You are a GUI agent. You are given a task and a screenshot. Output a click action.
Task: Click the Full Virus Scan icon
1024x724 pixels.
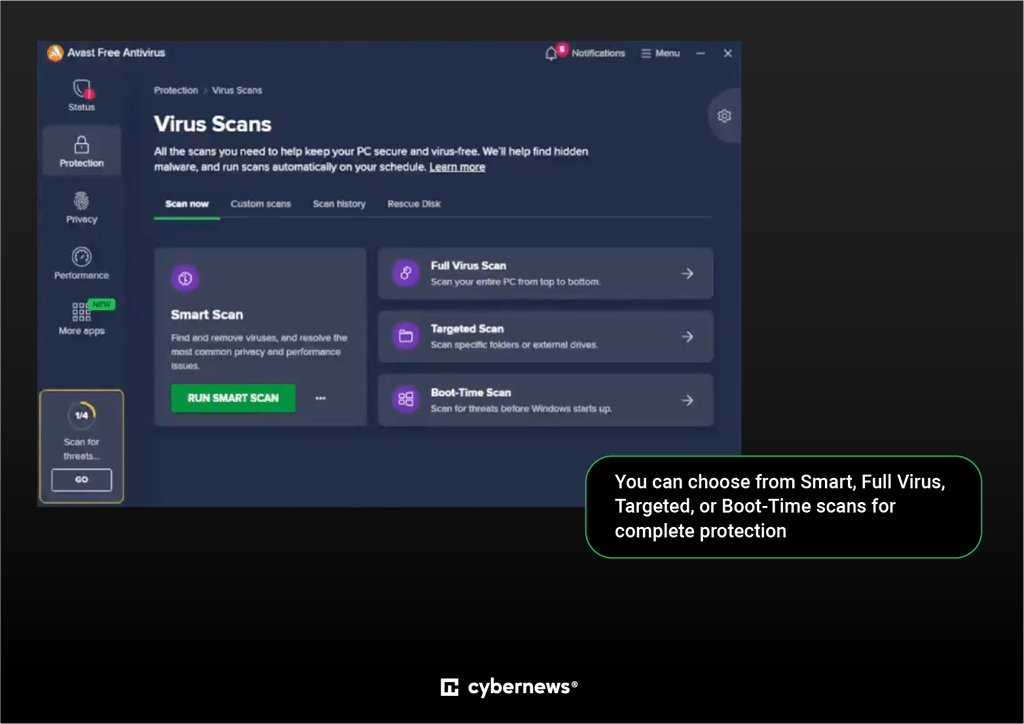[x=406, y=273]
